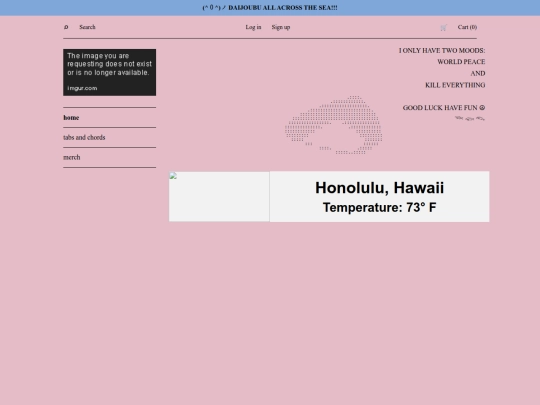Click the dotted ASCII art image
This screenshot has width=540, height=405.
[x=333, y=125]
